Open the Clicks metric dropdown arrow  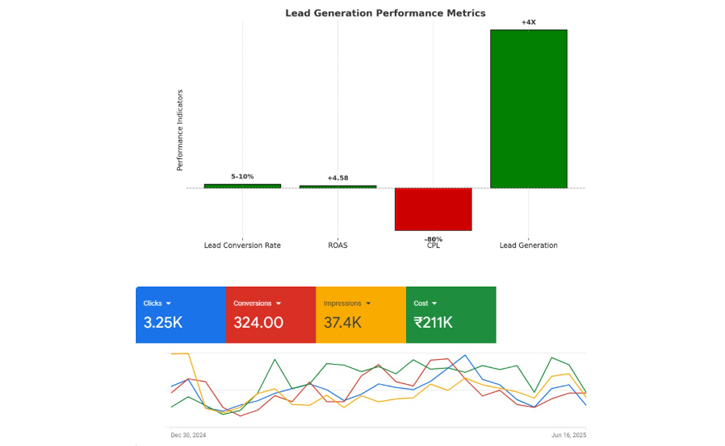169,303
